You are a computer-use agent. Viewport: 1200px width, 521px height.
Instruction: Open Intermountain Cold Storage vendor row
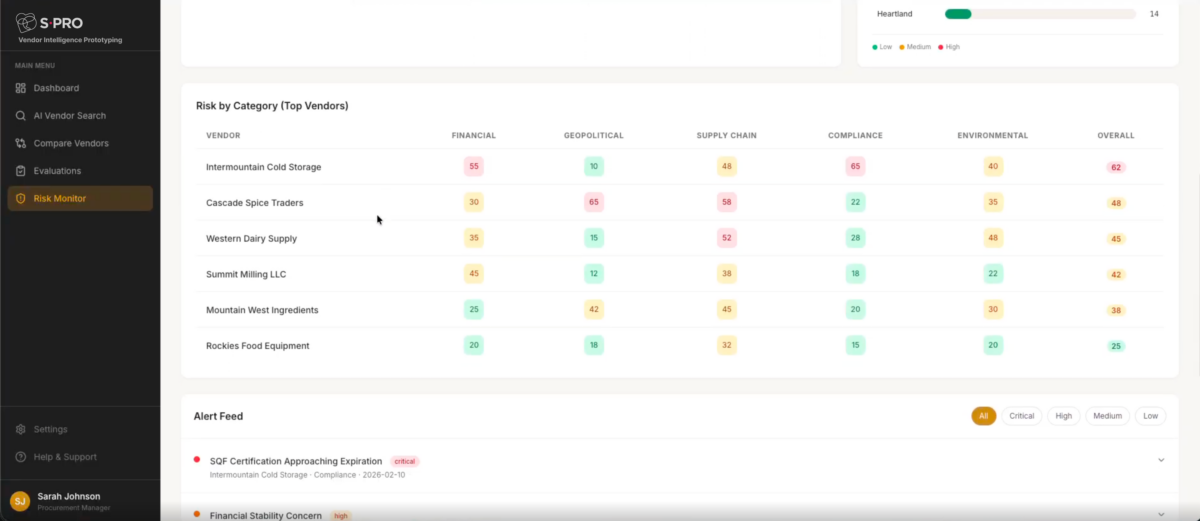coord(263,167)
